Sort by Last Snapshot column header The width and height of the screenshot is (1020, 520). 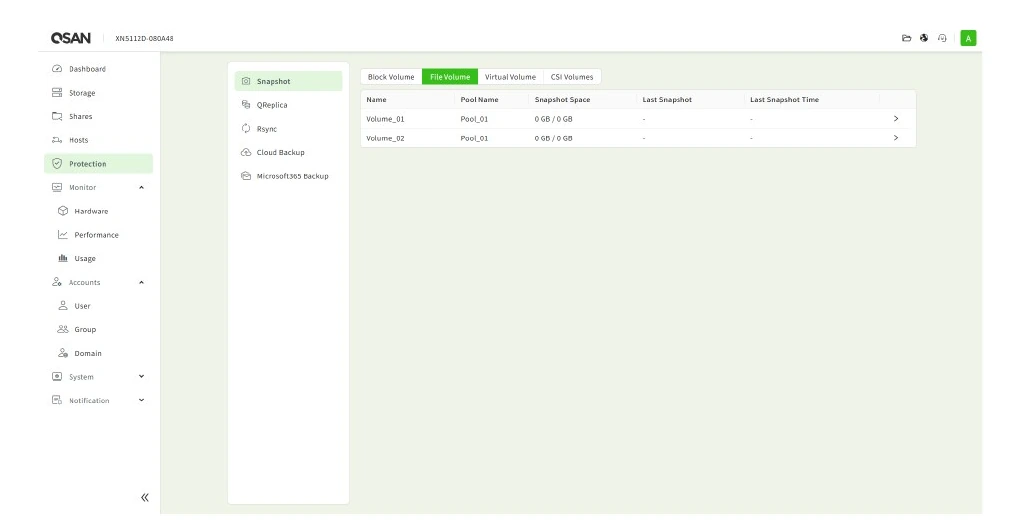[x=667, y=100]
